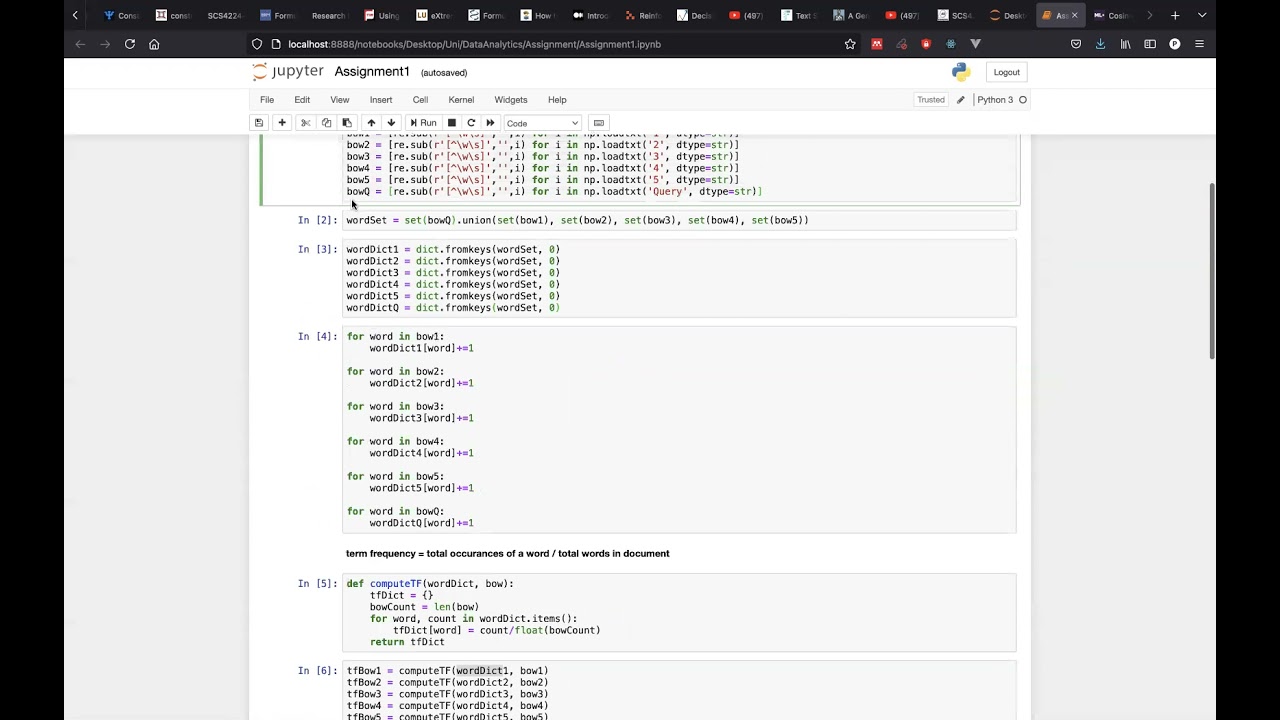Interrupt the kernel with the stop icon

[452, 123]
